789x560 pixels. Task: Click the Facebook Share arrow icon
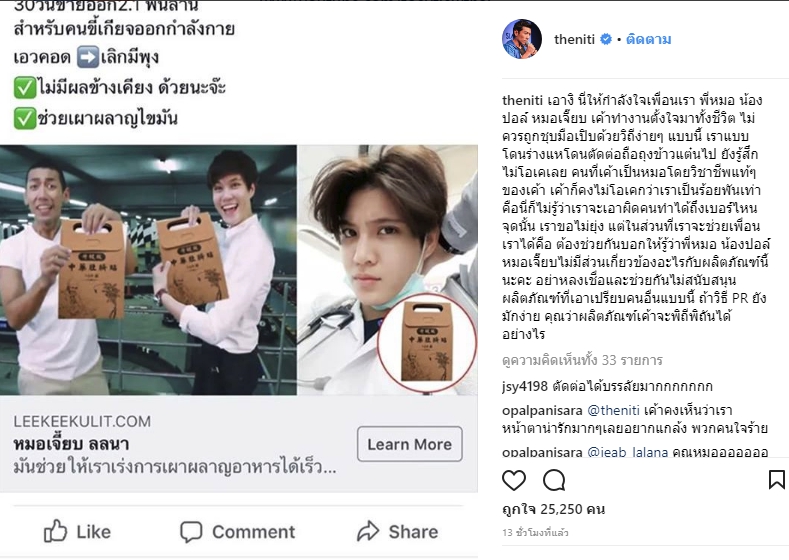[x=368, y=531]
